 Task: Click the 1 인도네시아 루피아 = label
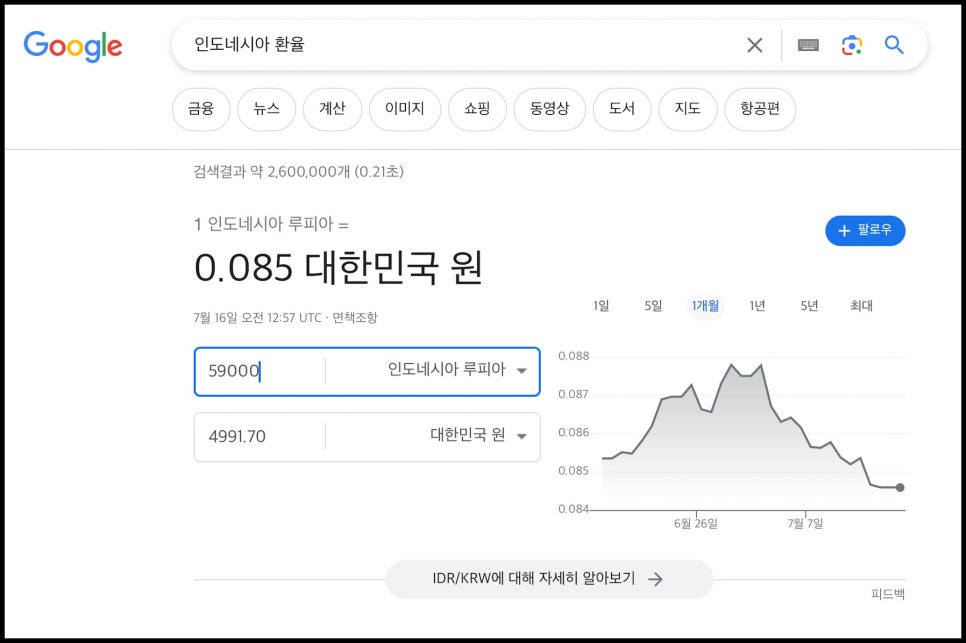(x=271, y=224)
